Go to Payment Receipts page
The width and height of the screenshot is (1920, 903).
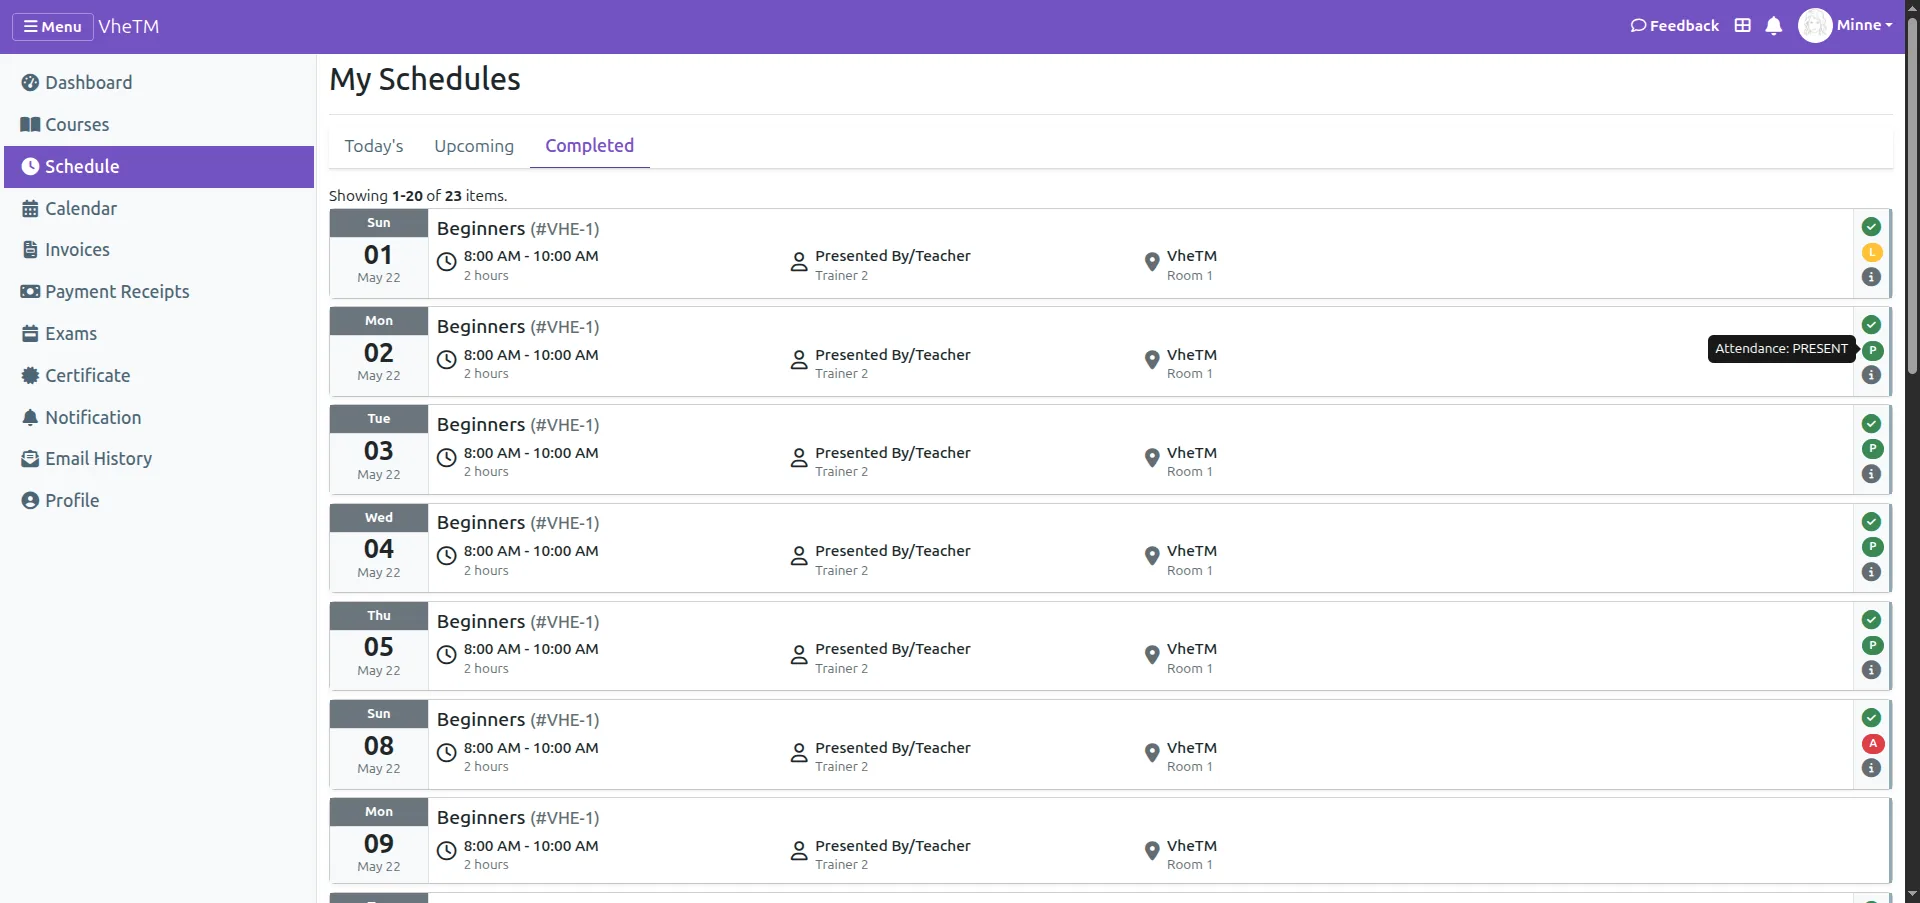tap(159, 292)
